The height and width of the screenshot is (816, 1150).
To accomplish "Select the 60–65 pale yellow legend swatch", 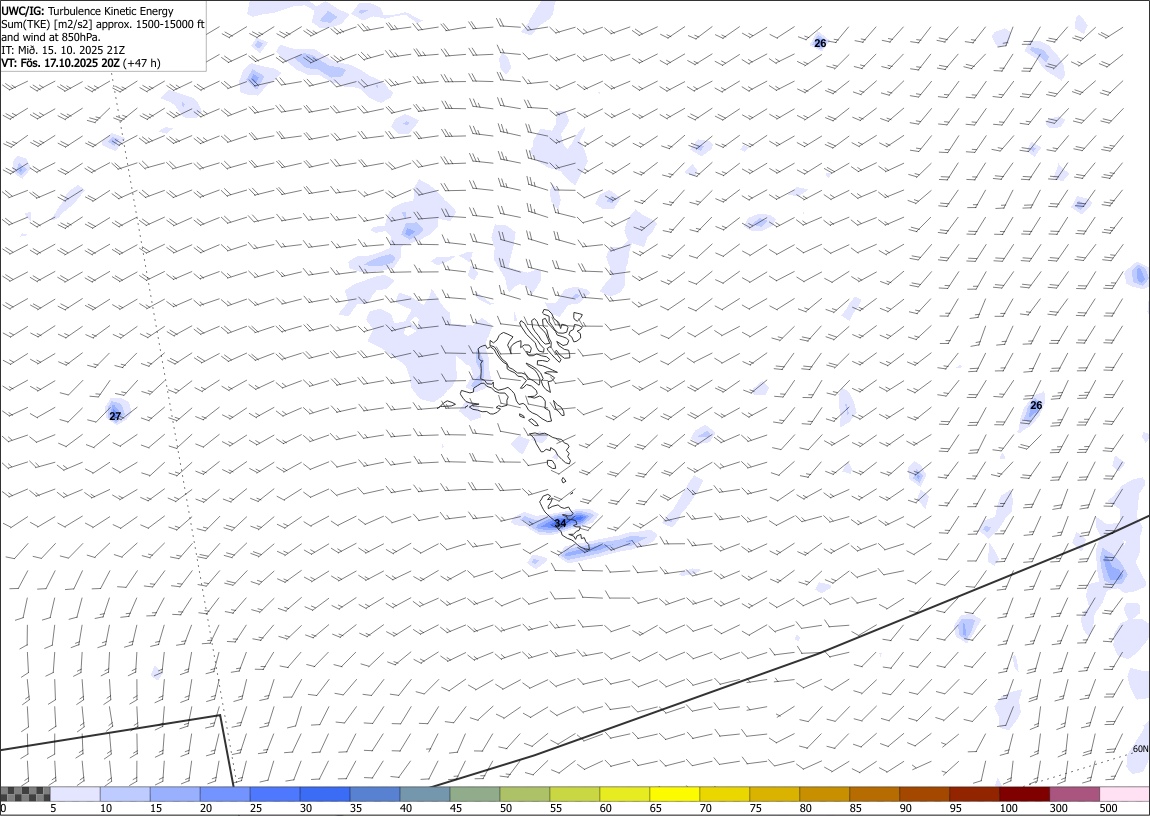I will tap(624, 794).
